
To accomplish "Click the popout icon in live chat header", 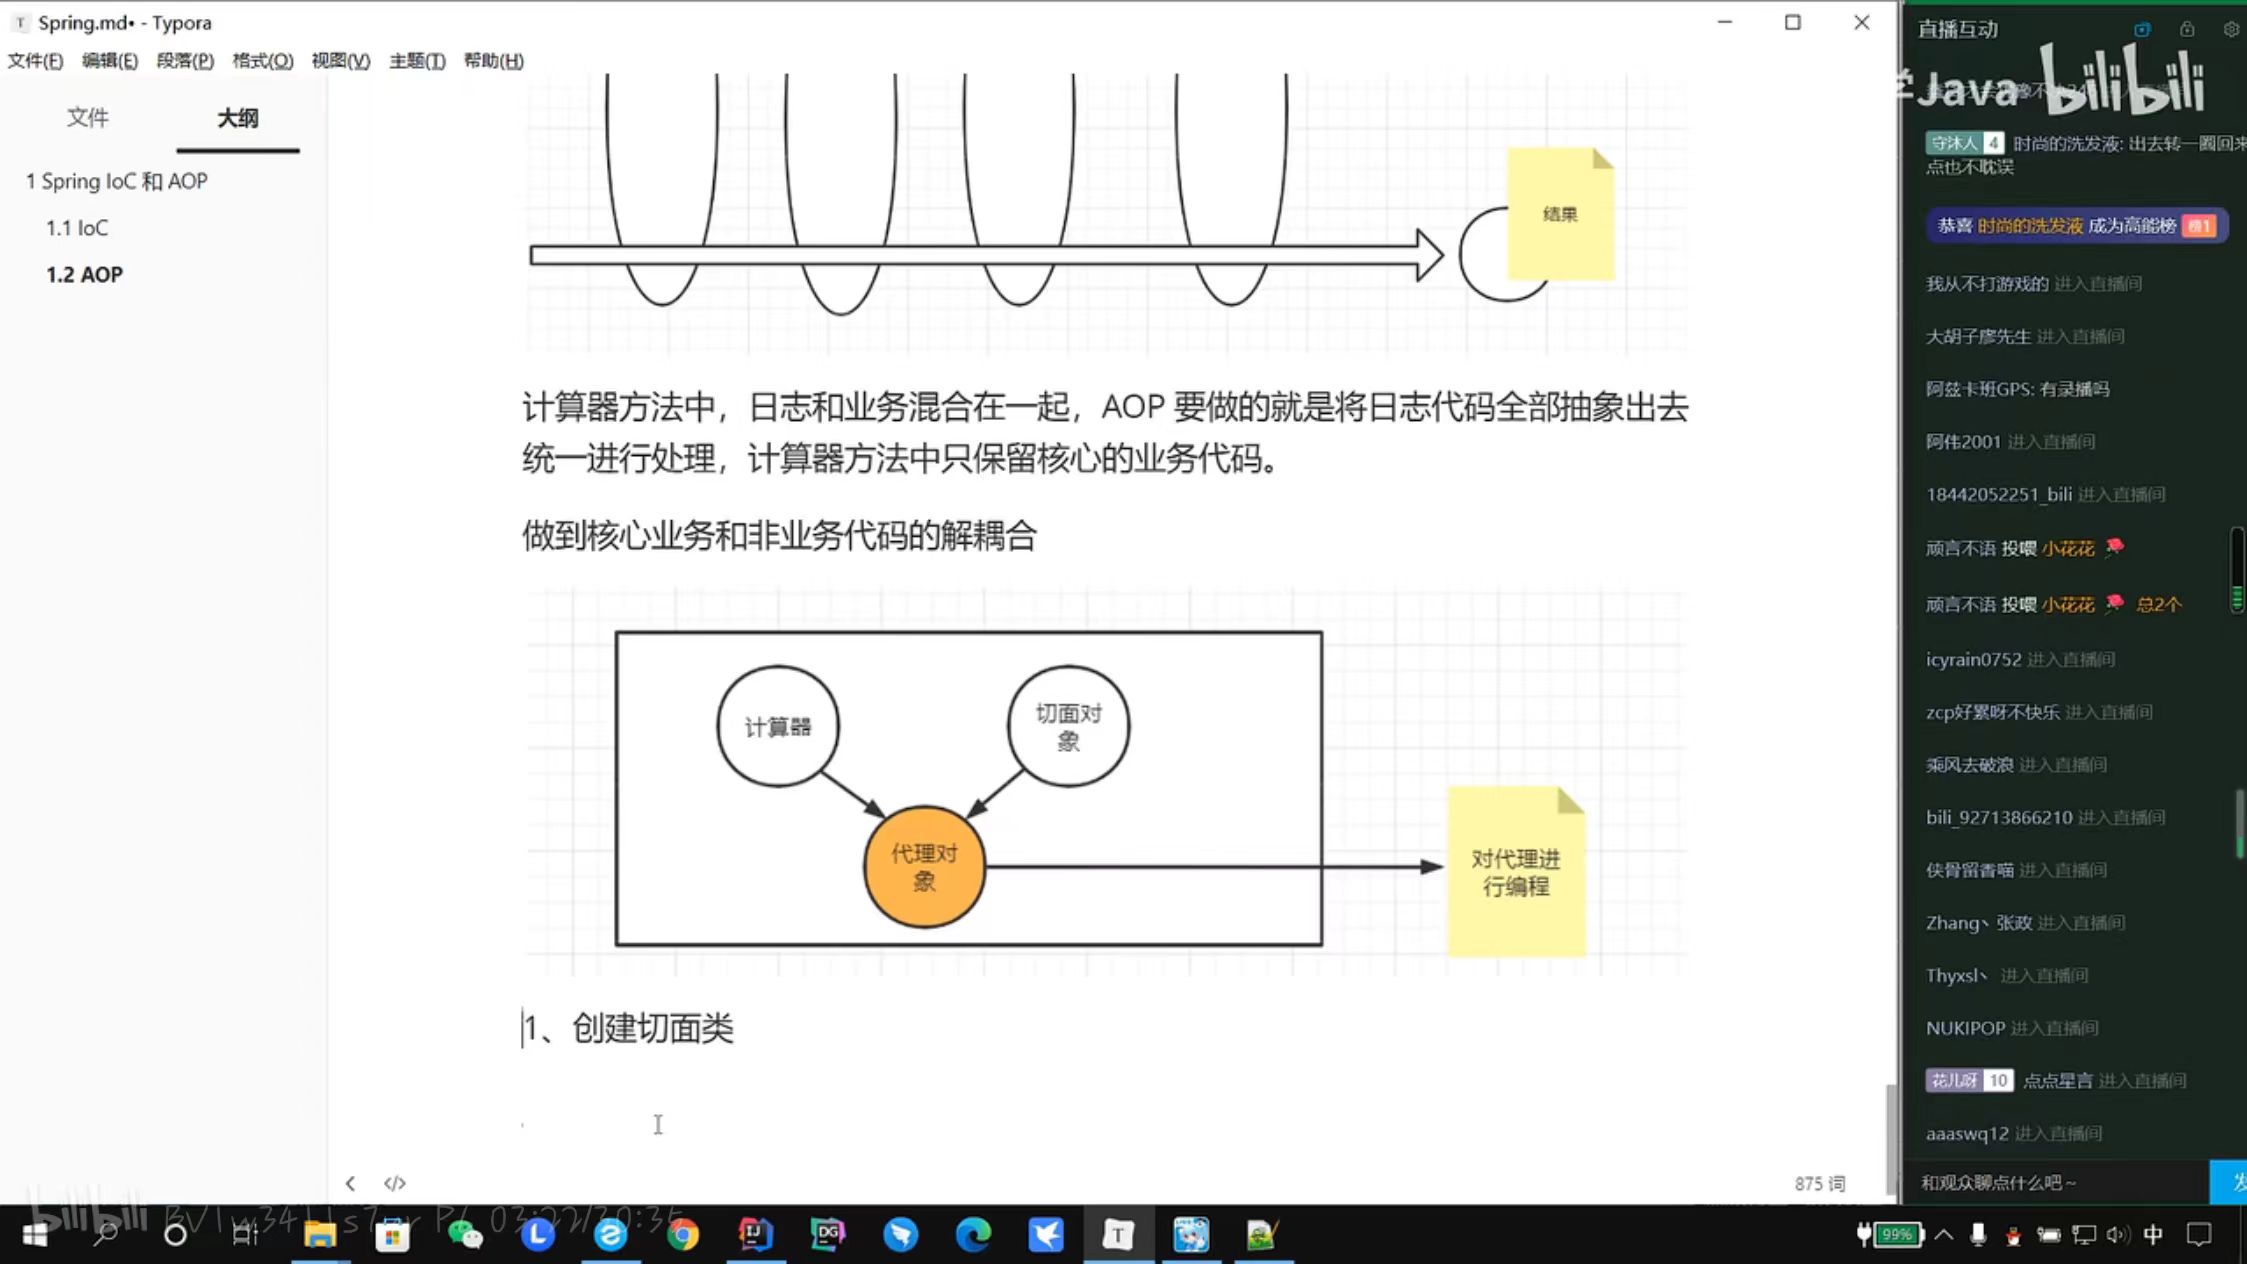I will click(x=2142, y=30).
